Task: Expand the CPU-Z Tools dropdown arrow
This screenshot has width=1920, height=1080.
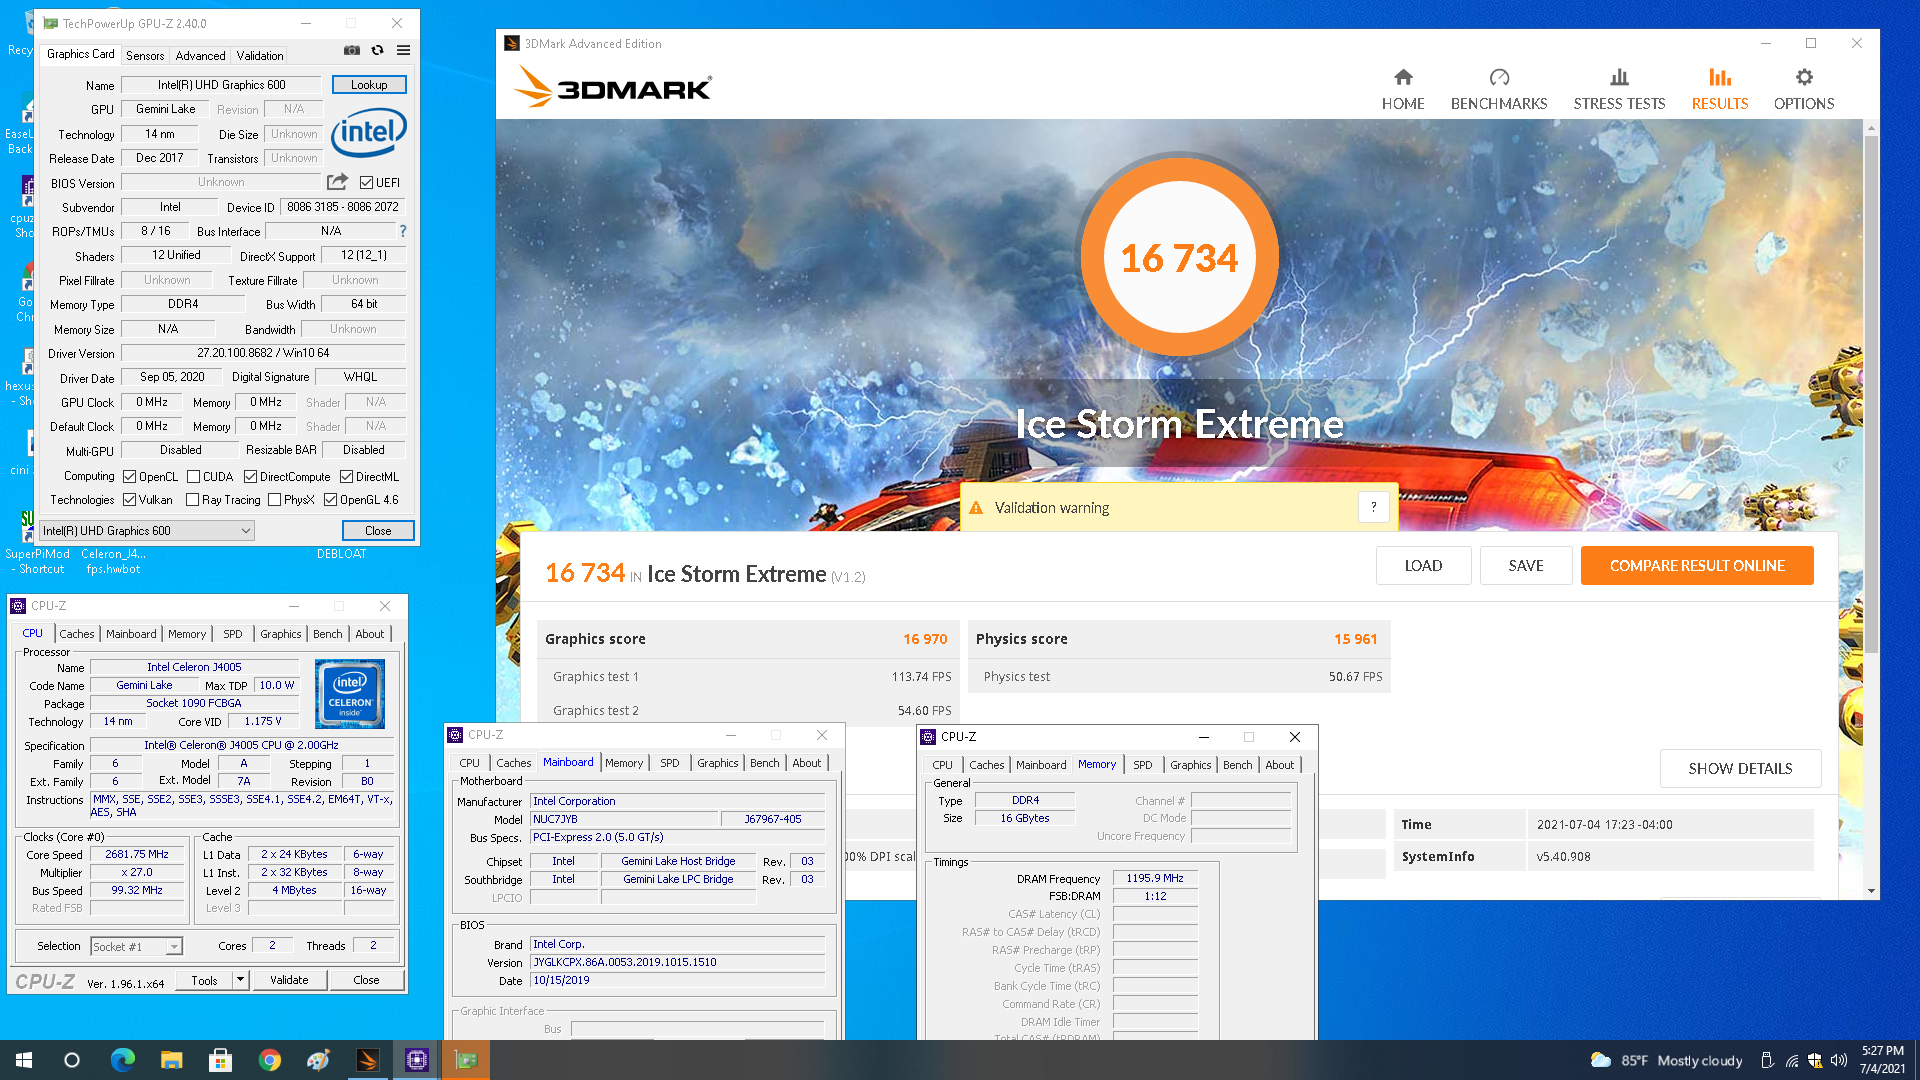Action: point(240,980)
